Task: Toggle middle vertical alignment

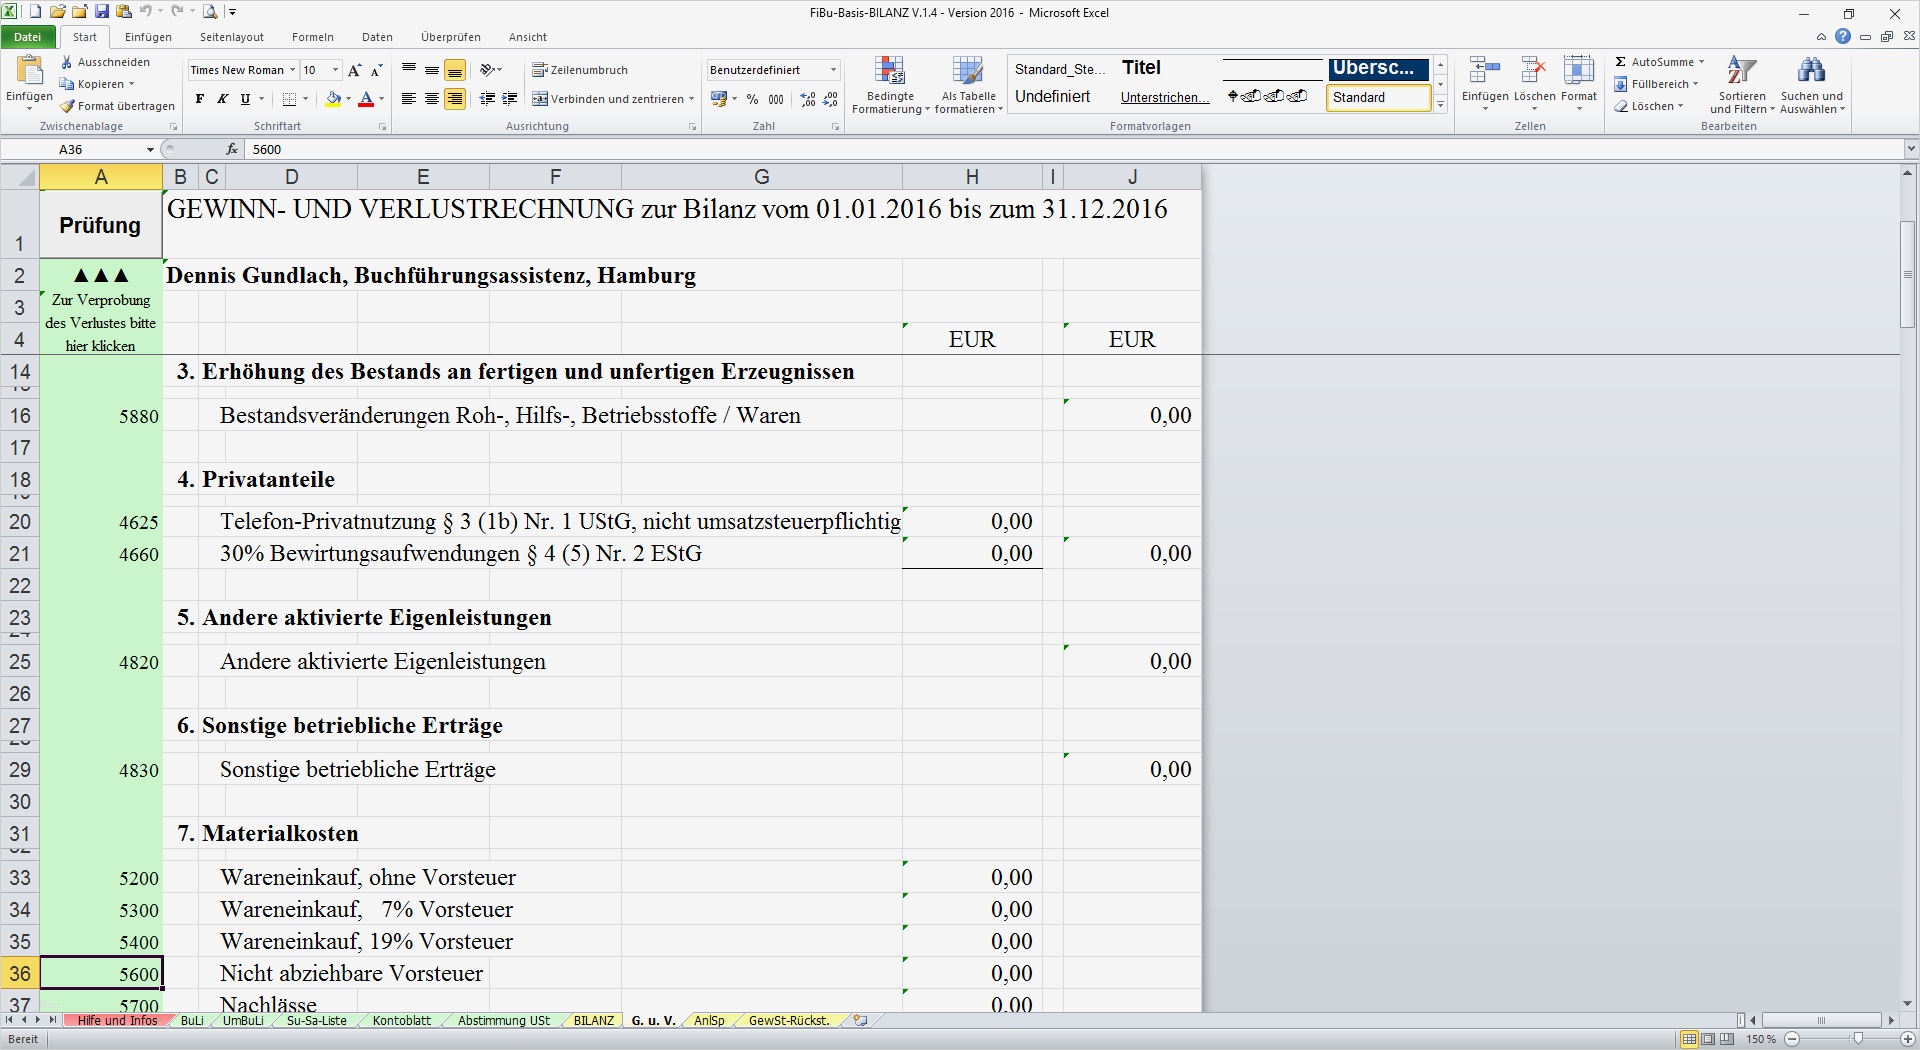Action: pyautogui.click(x=432, y=70)
